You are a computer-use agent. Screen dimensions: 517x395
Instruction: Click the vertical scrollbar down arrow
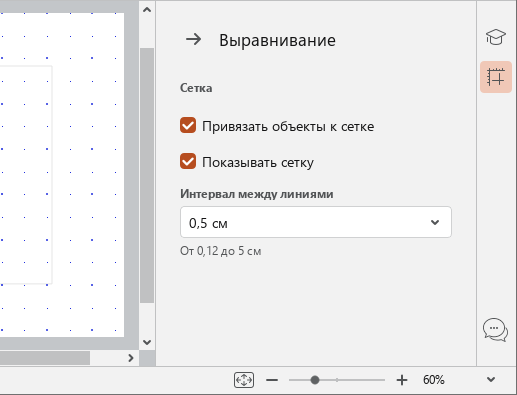pos(147,342)
